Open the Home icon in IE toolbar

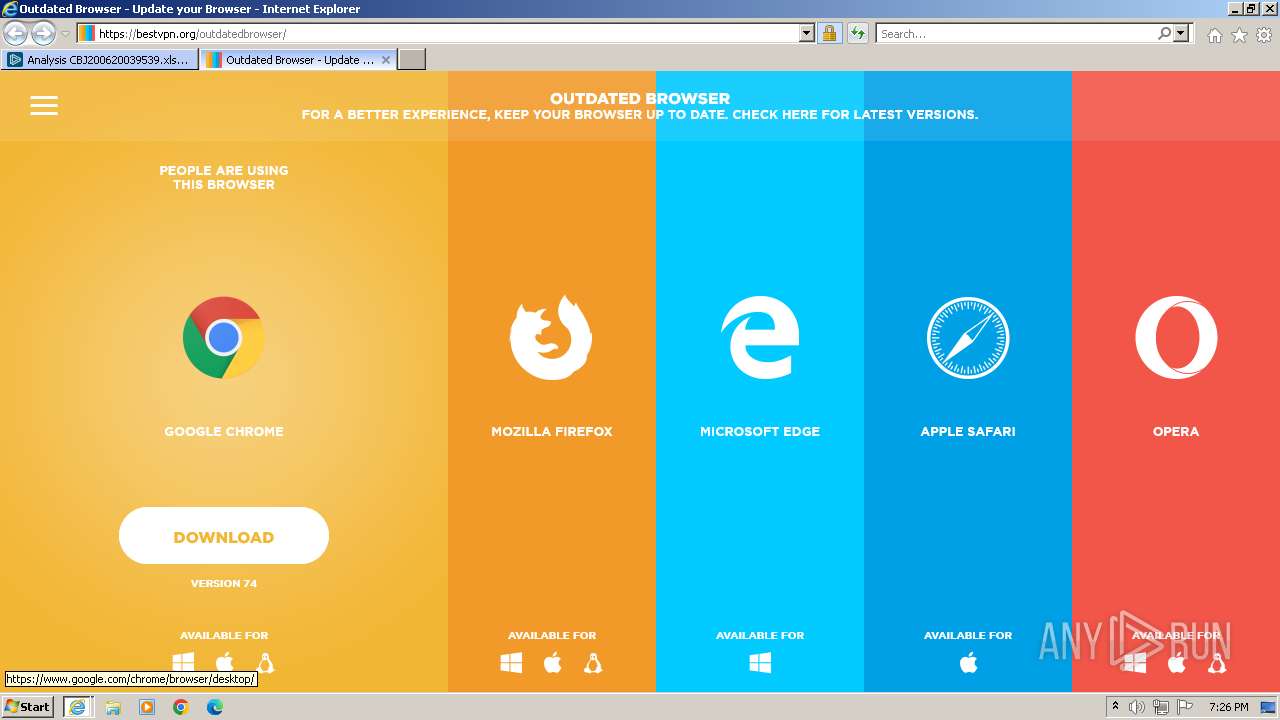(1214, 35)
